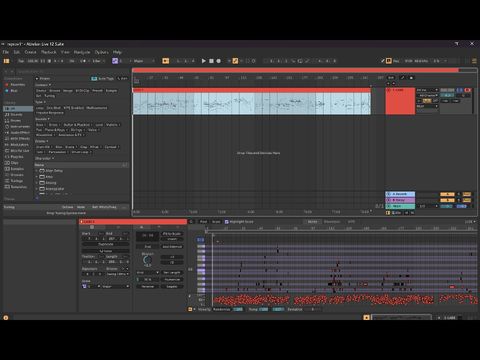Open Samples in the Library sidebar
This screenshot has height=360, width=480.
pyautogui.click(x=17, y=169)
